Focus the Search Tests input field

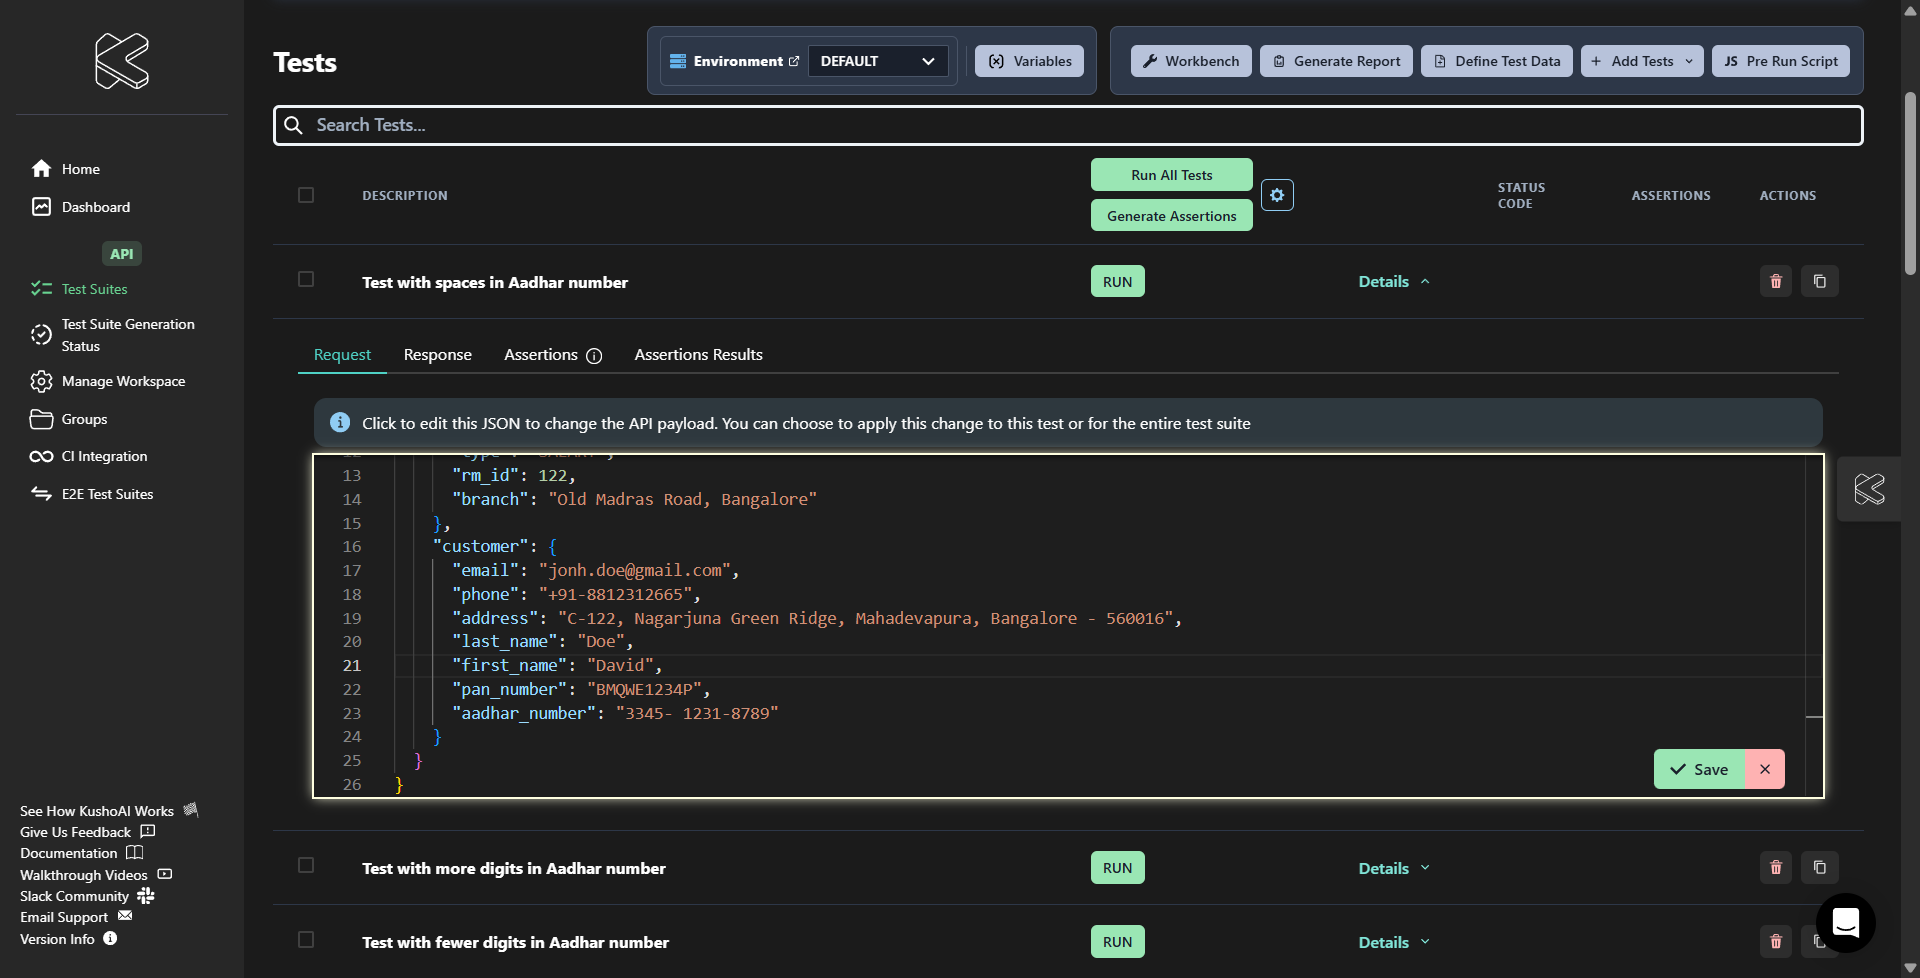(x=1068, y=125)
